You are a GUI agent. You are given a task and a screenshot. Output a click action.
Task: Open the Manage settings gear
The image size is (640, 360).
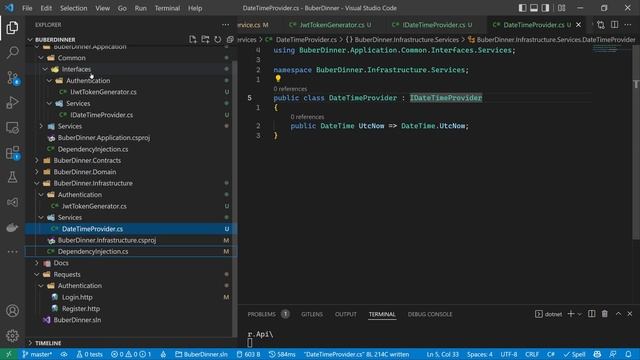coord(12,336)
